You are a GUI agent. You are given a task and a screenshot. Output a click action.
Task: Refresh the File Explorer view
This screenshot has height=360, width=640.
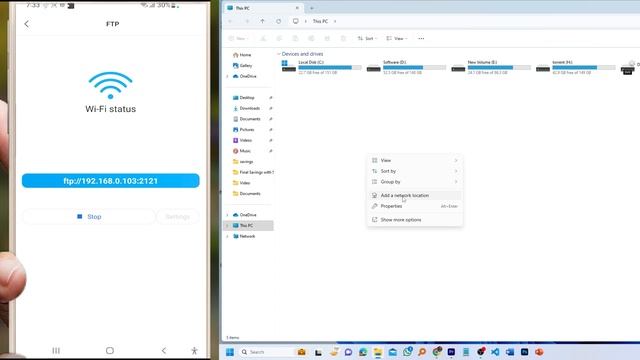[278, 21]
